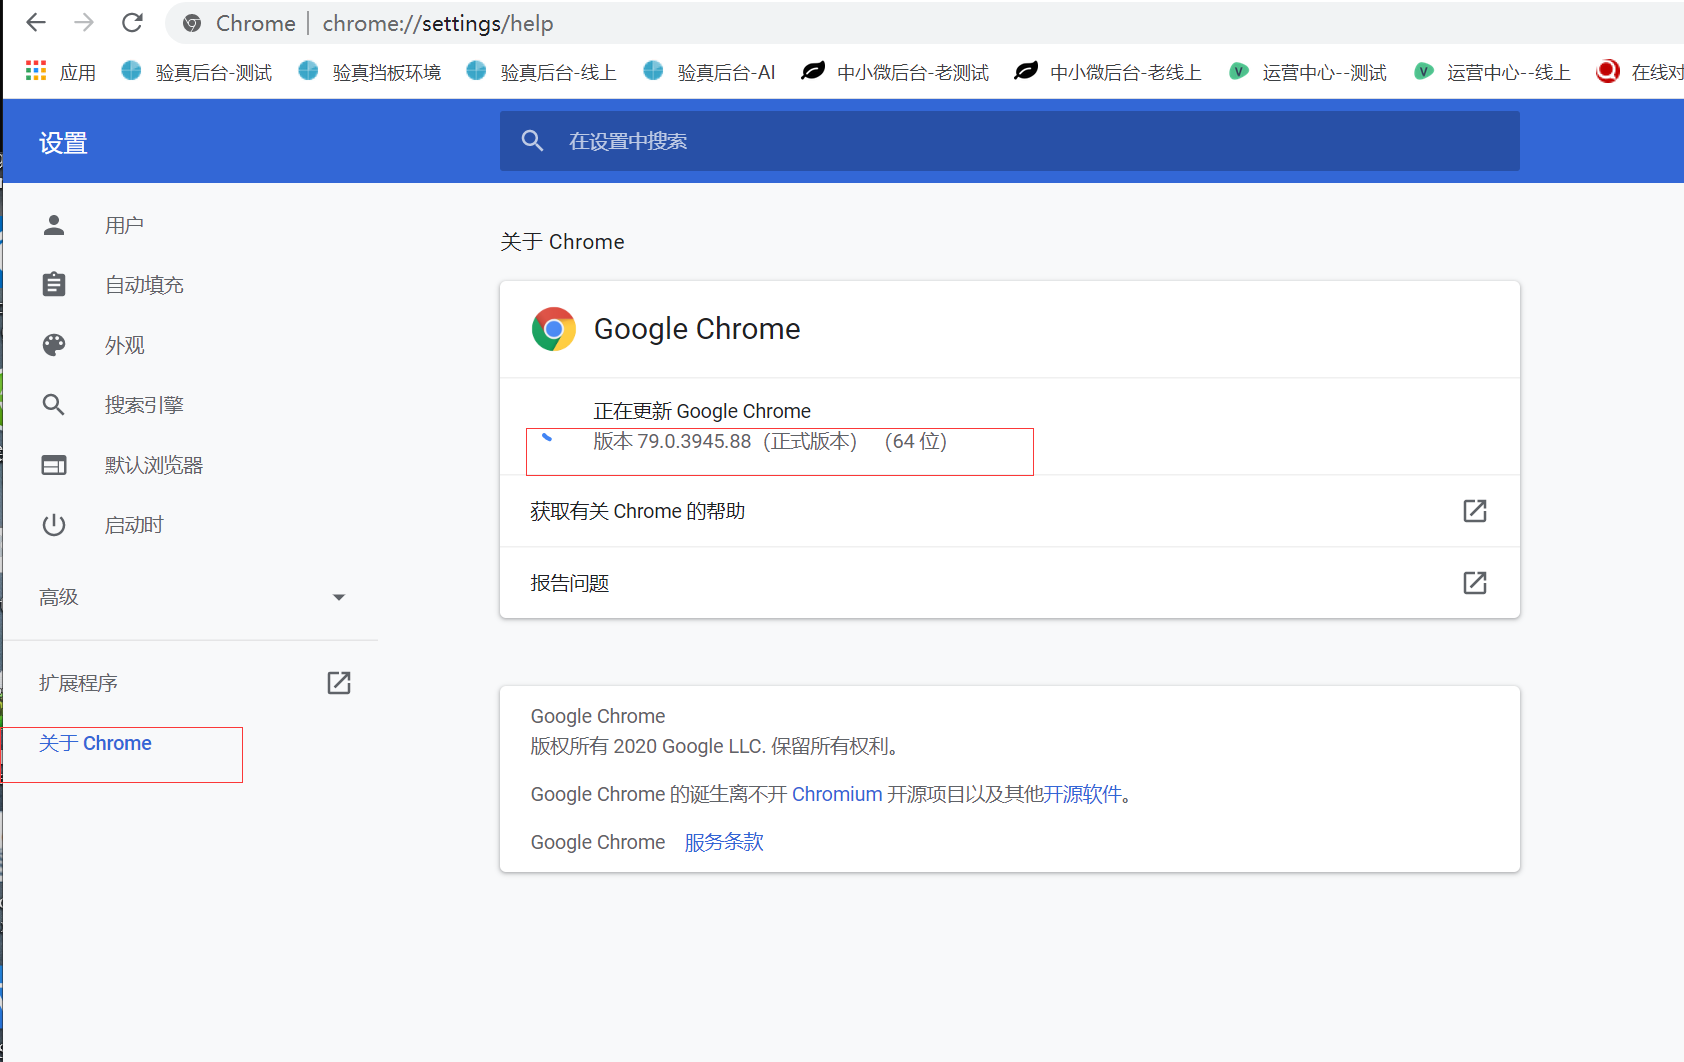This screenshot has width=1684, height=1062.
Task: Click the palette icon beside 外观
Action: click(x=54, y=345)
